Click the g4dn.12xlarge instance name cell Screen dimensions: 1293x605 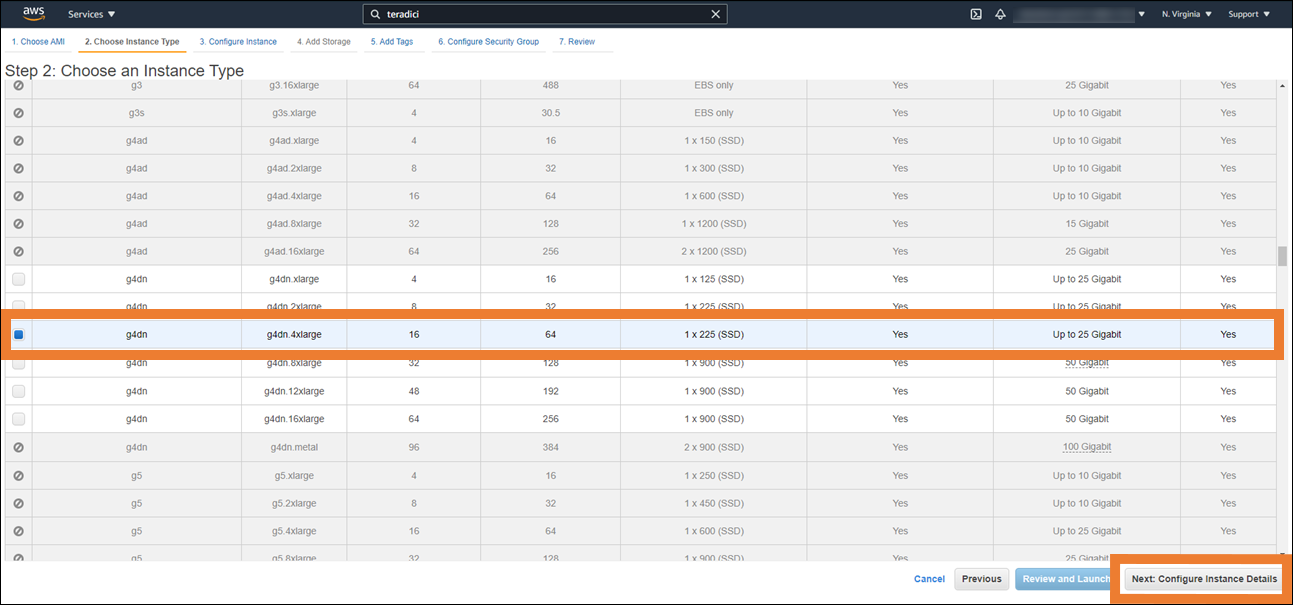[x=294, y=391]
